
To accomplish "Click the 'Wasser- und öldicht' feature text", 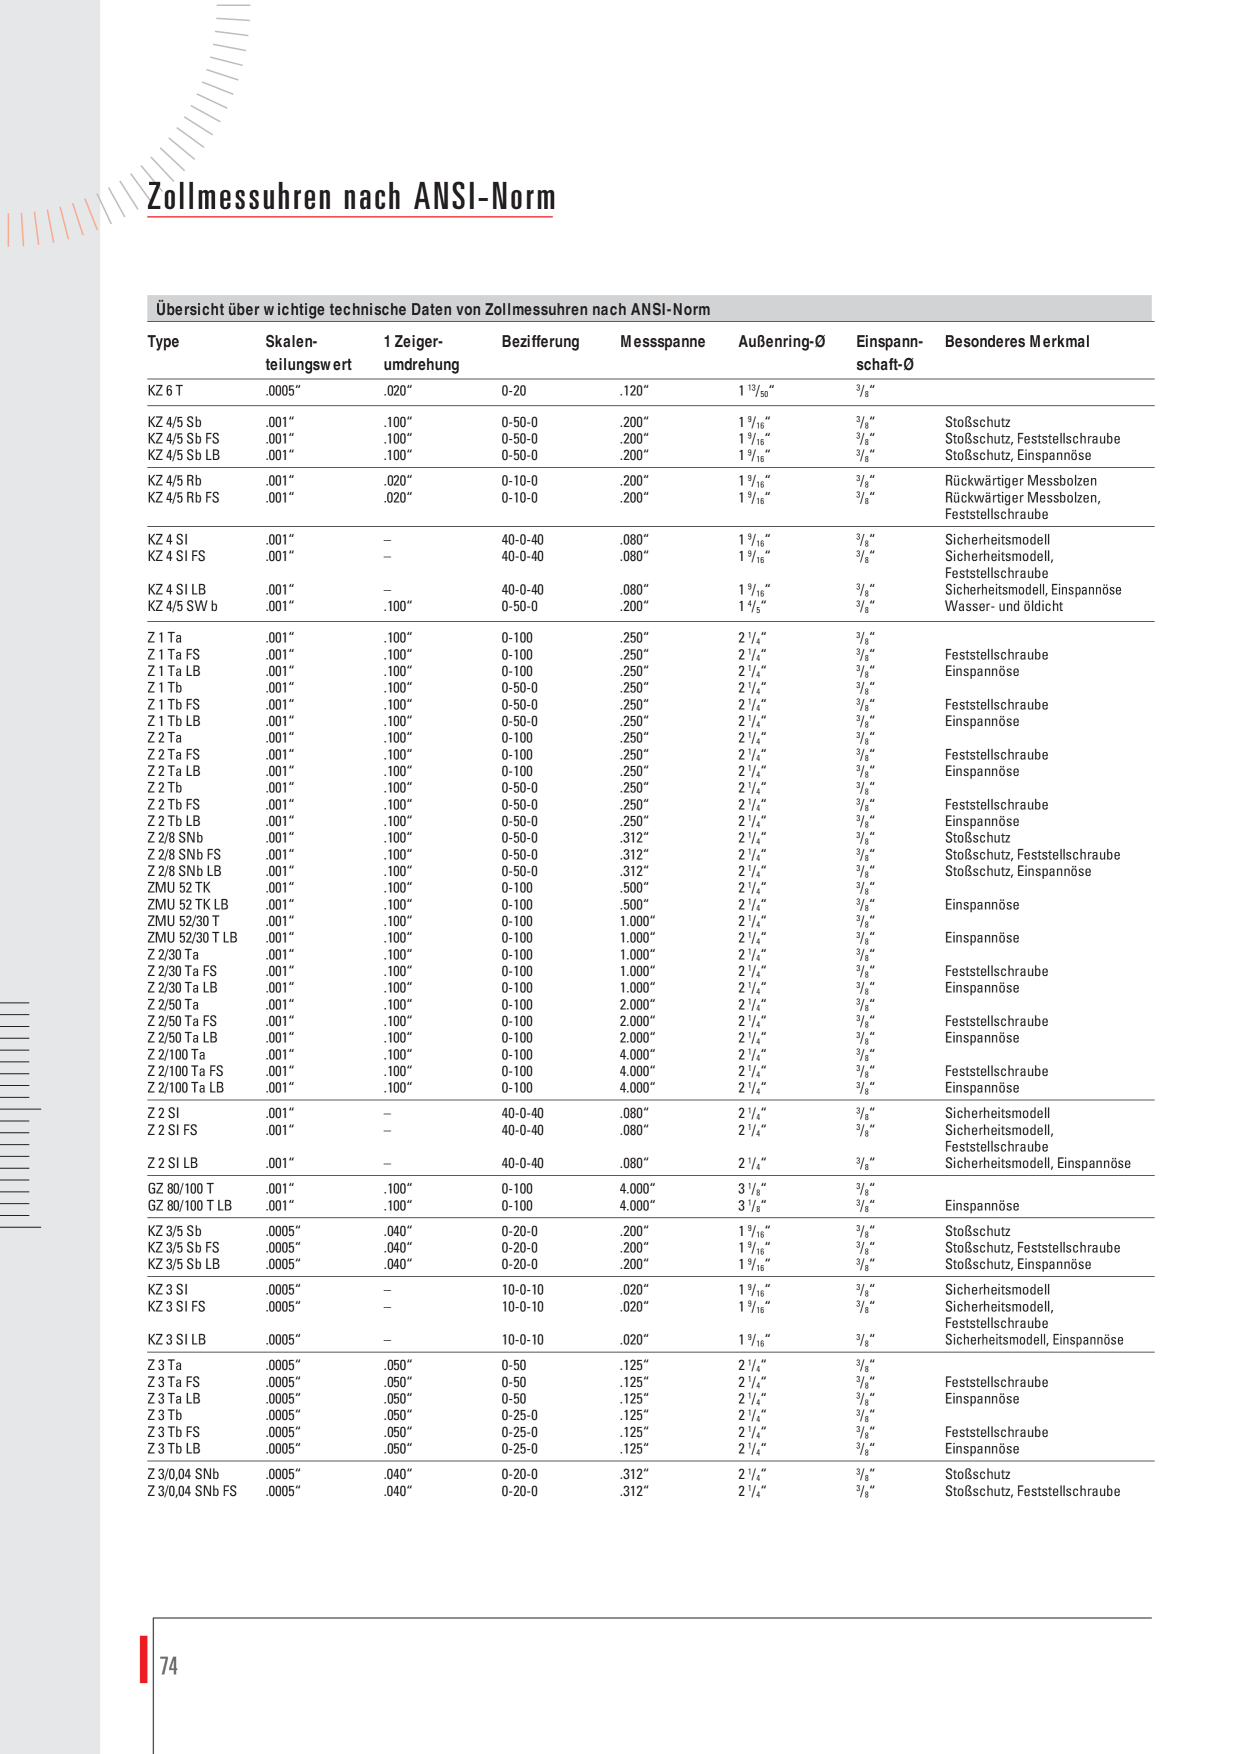I will pyautogui.click(x=1004, y=606).
